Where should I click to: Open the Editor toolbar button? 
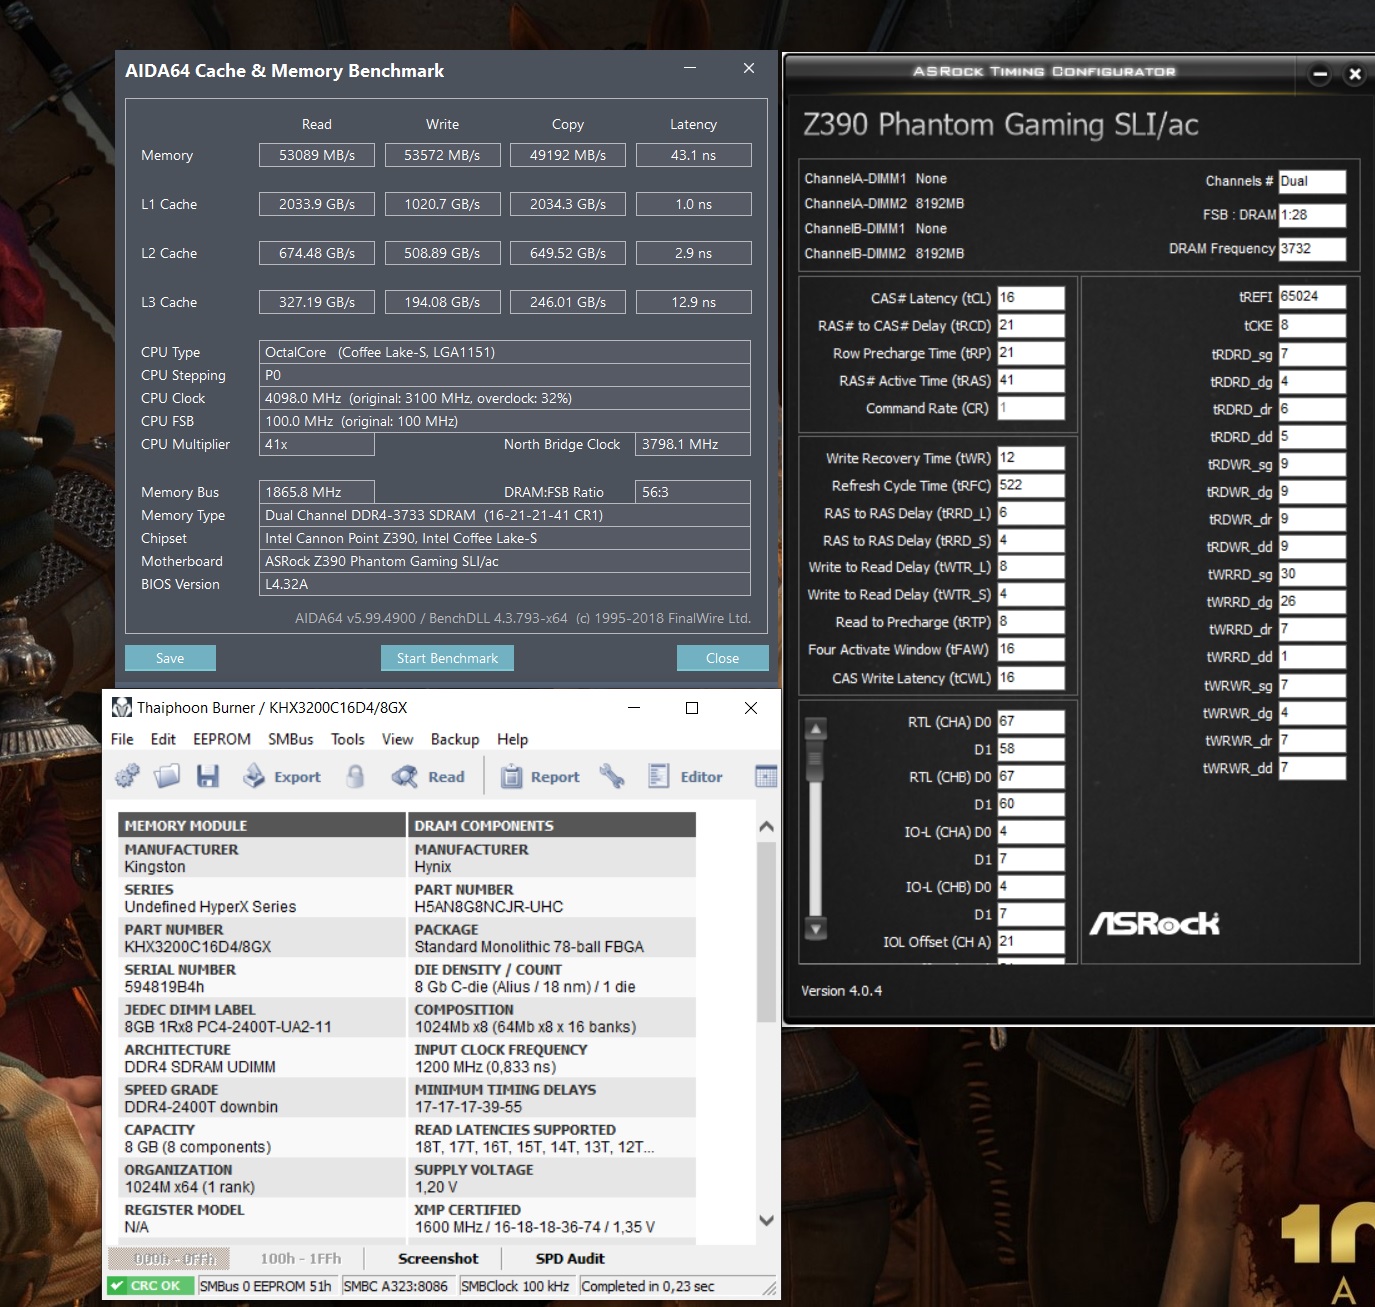click(x=685, y=776)
